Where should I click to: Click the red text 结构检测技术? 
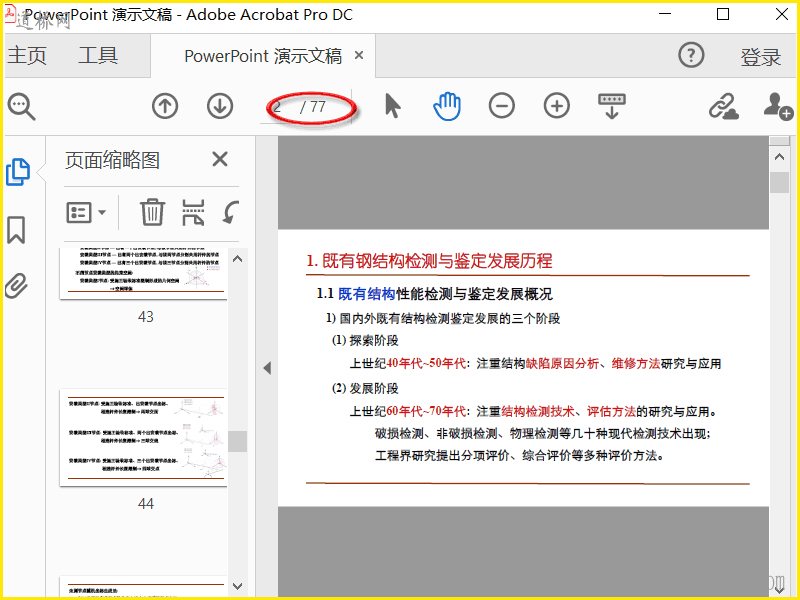click(538, 411)
